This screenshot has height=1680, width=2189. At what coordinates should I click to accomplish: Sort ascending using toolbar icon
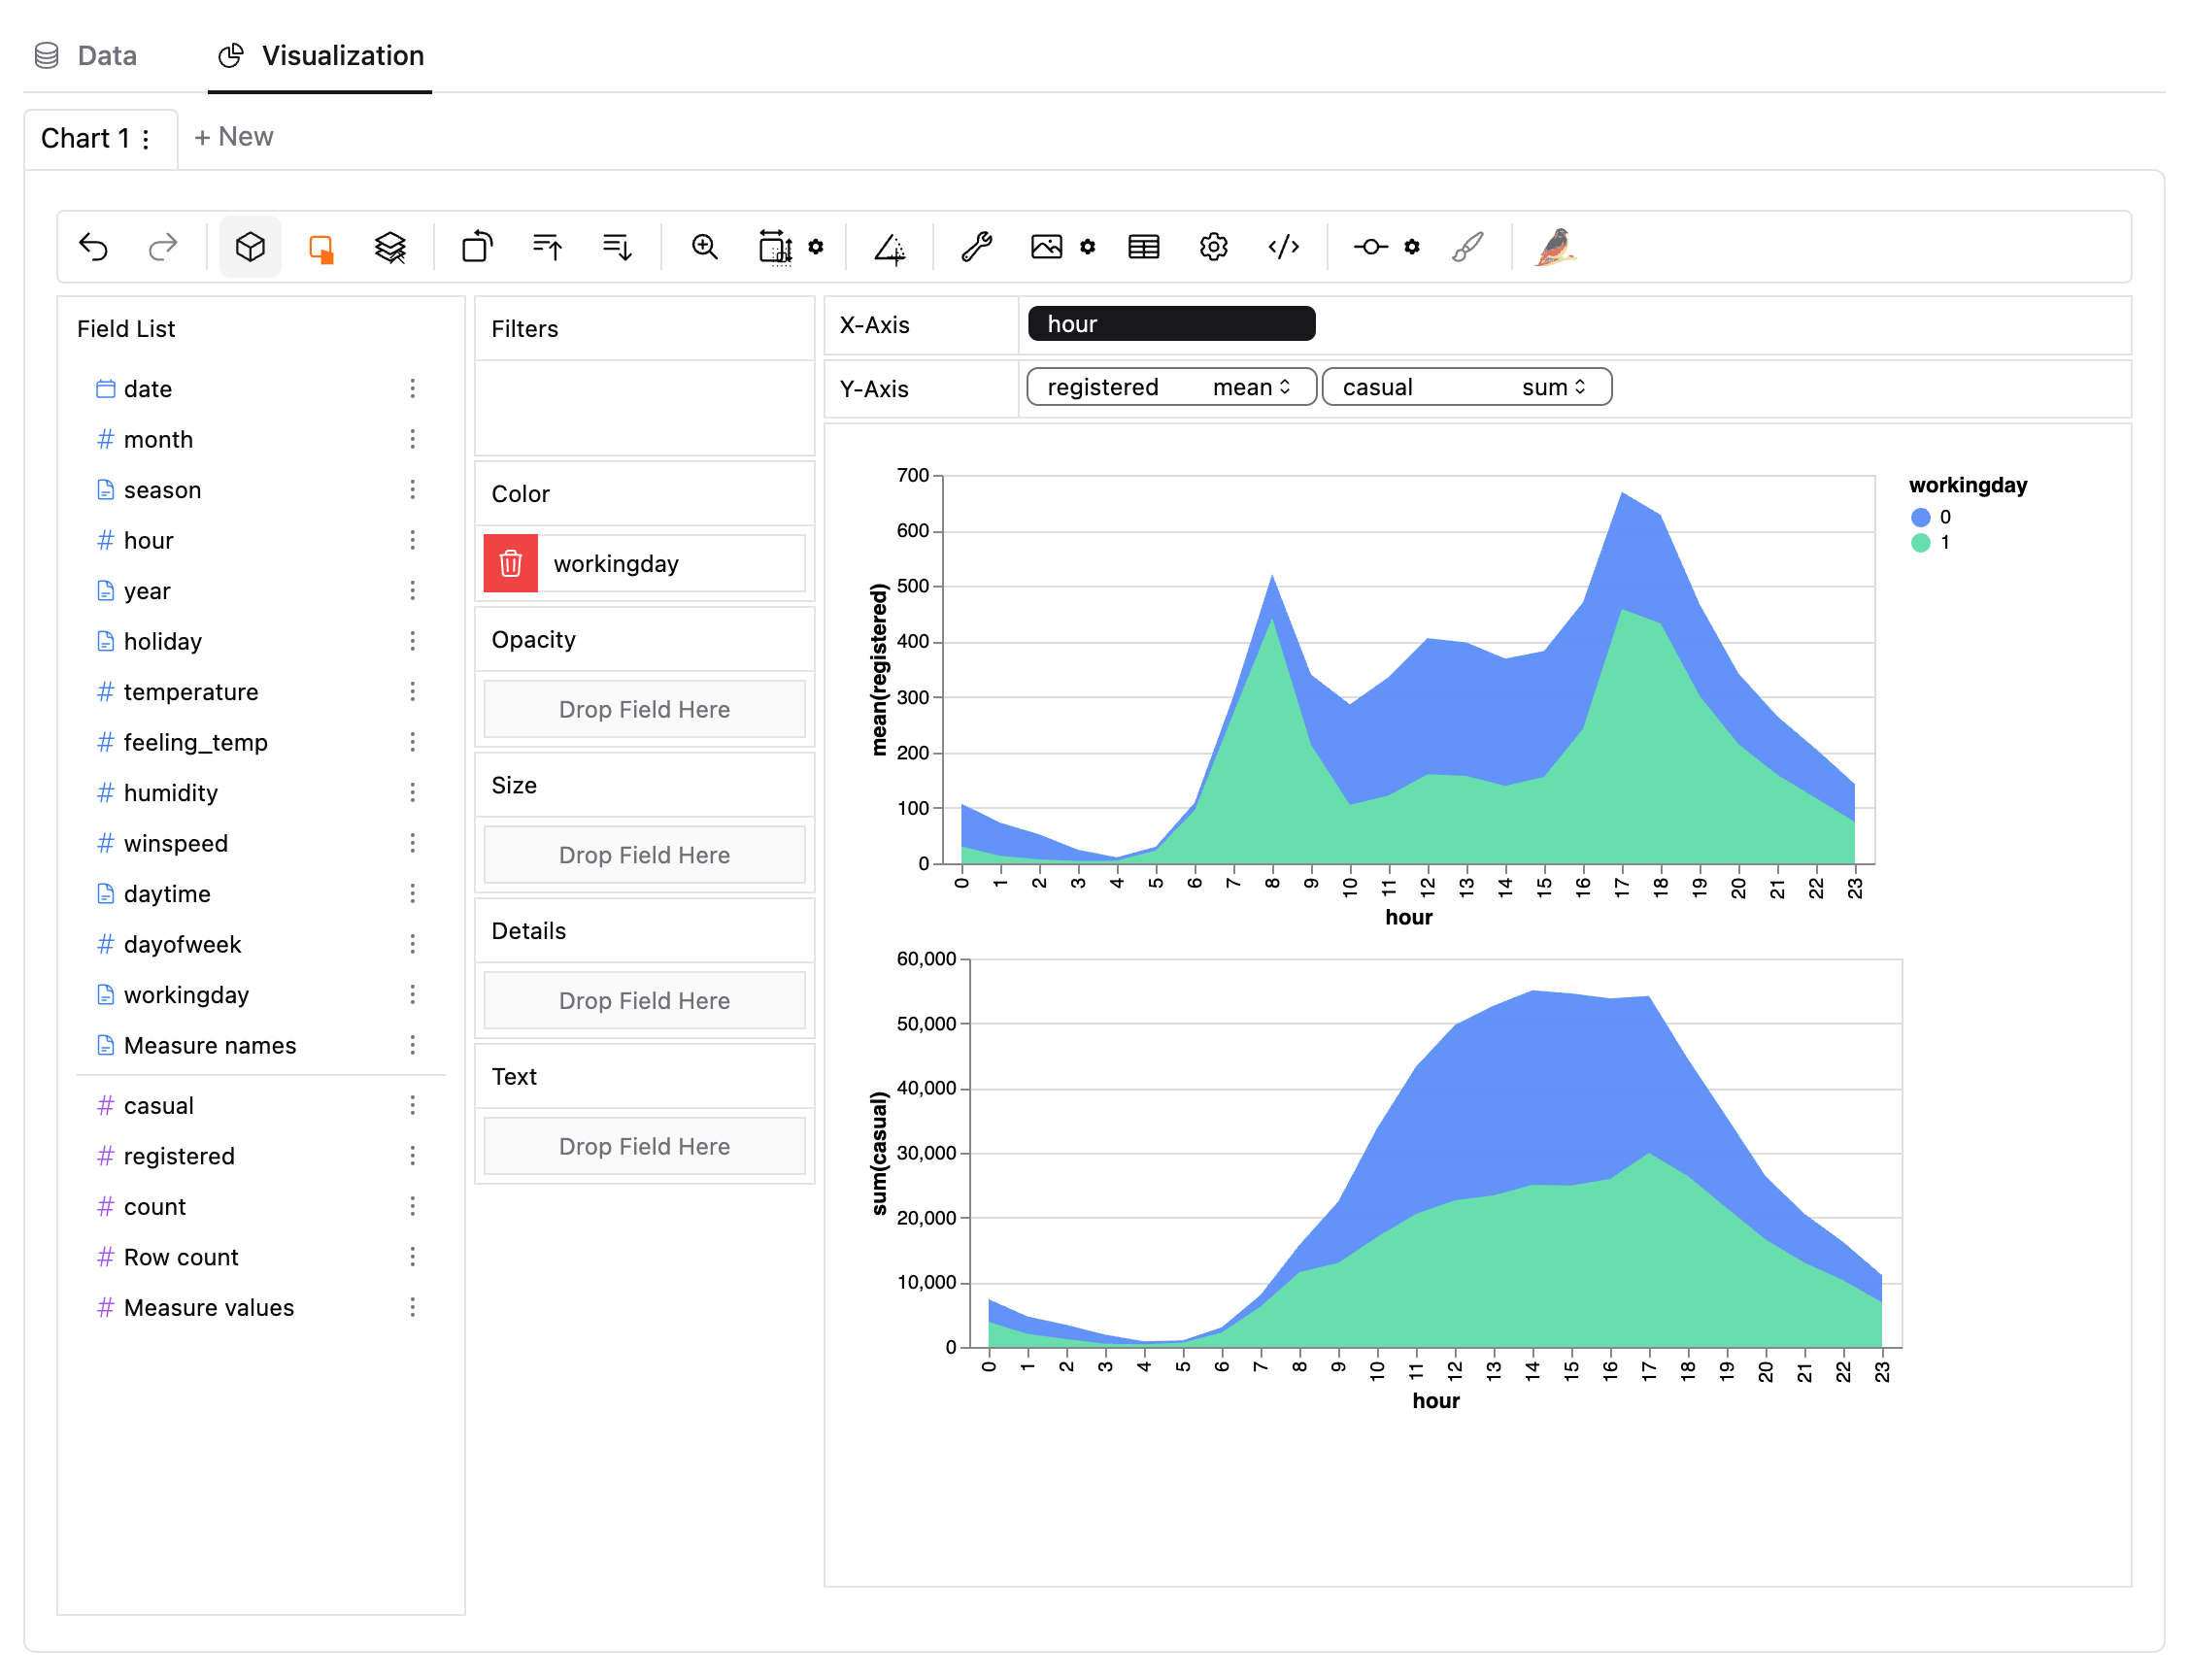pos(547,246)
